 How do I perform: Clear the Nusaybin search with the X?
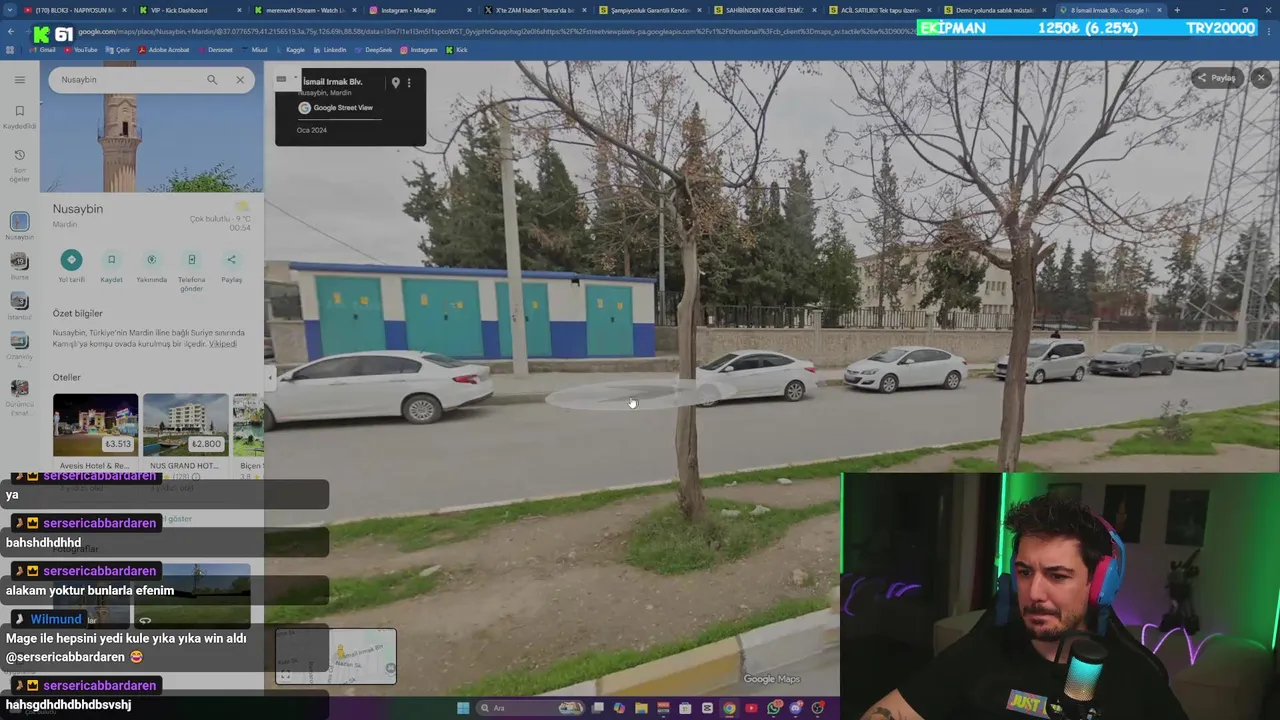240,80
